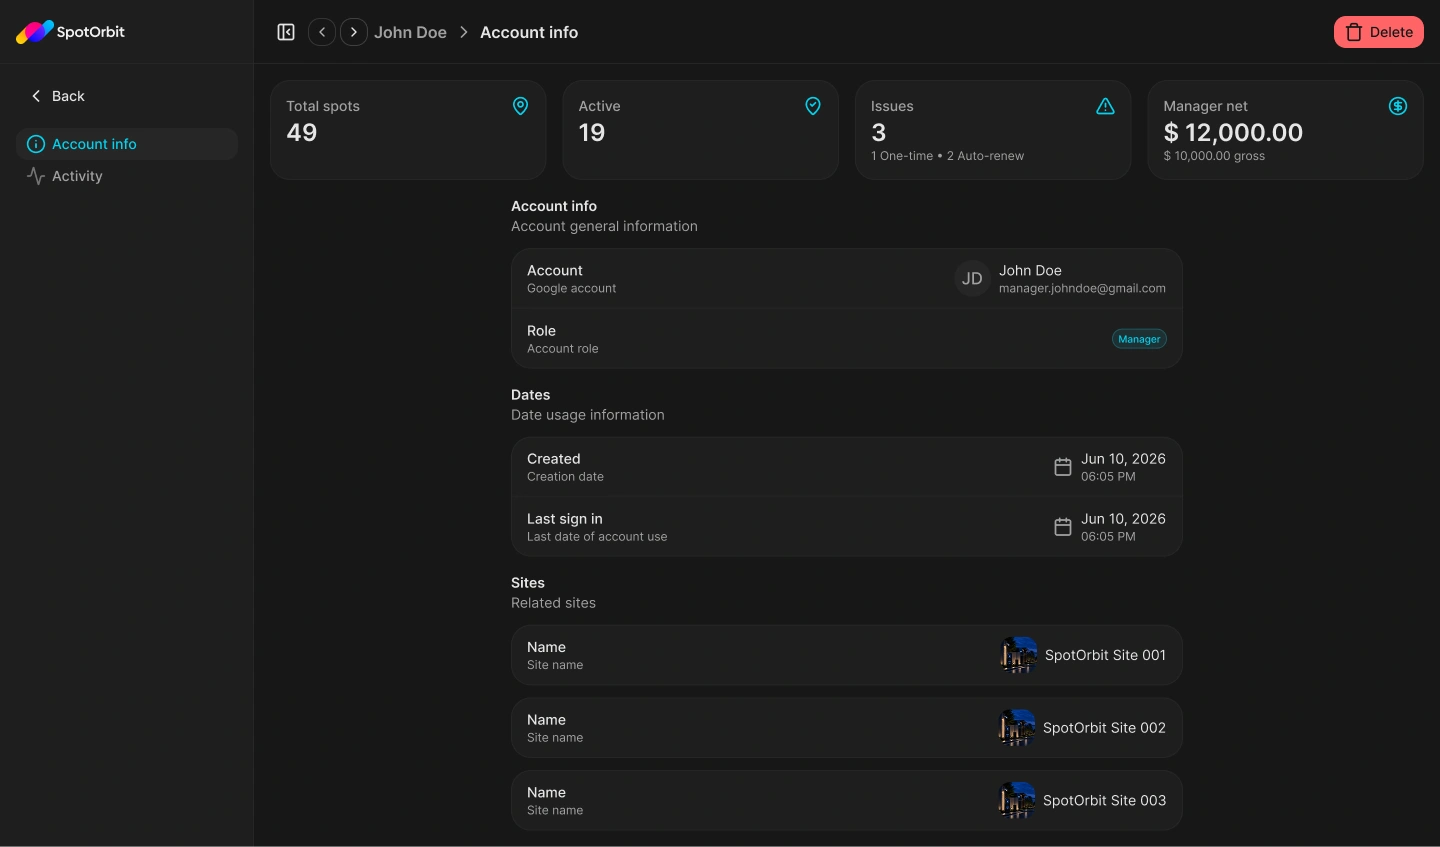
Task: Click the Manager role badge
Action: click(x=1139, y=339)
